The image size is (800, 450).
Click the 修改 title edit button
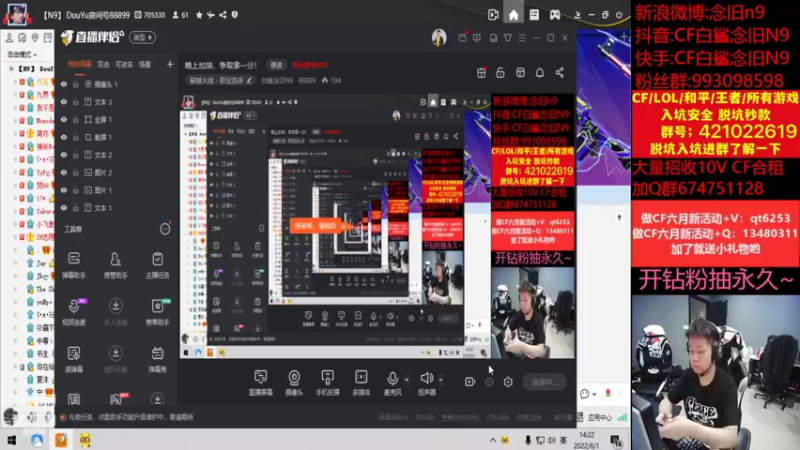click(x=277, y=65)
